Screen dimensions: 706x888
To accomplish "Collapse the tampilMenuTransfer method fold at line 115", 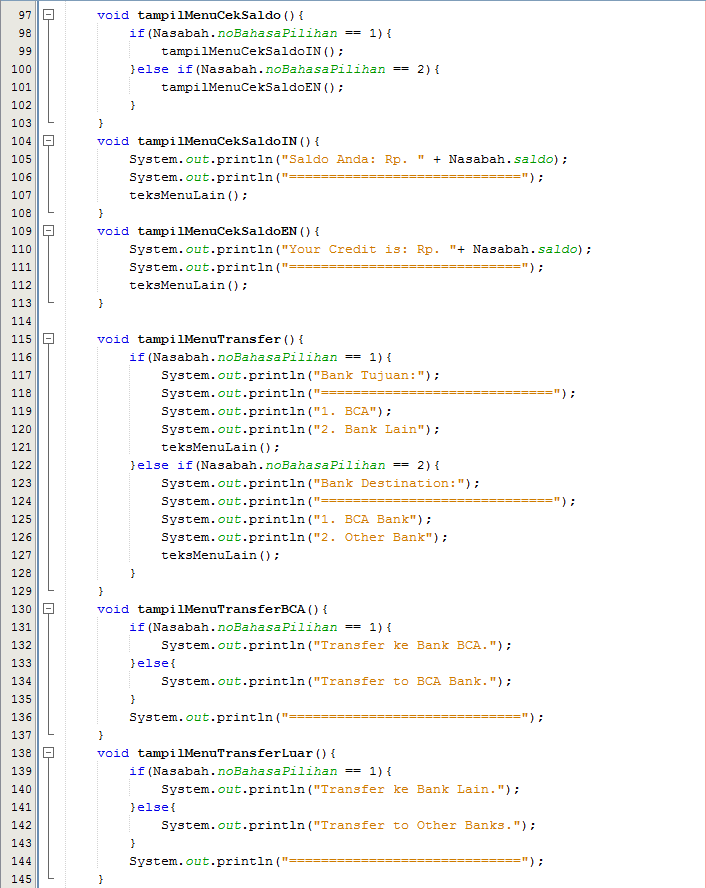I will tap(49, 339).
